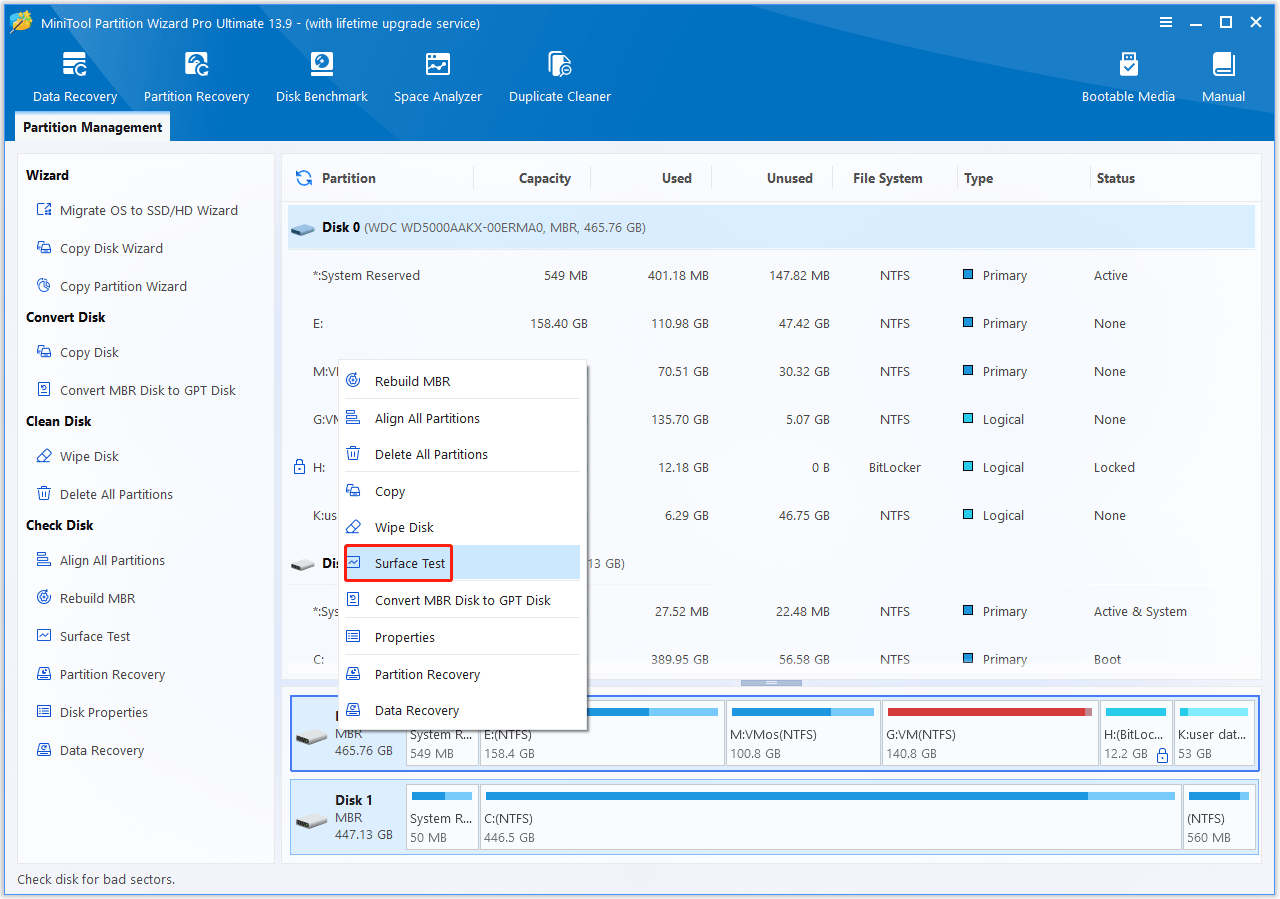Choose Copy in the context menu
The width and height of the screenshot is (1280, 899).
tap(462, 491)
